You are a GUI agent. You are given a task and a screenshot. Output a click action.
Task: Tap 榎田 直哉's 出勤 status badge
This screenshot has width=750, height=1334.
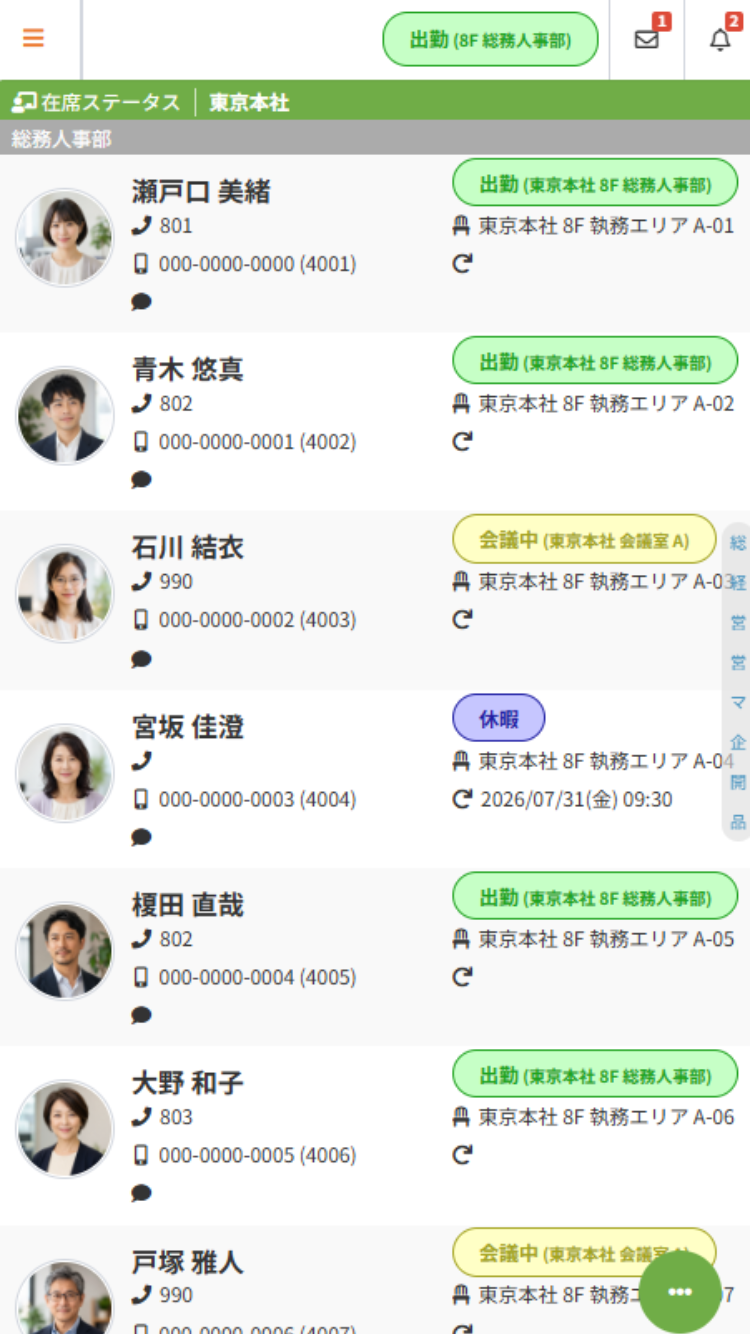pos(595,898)
